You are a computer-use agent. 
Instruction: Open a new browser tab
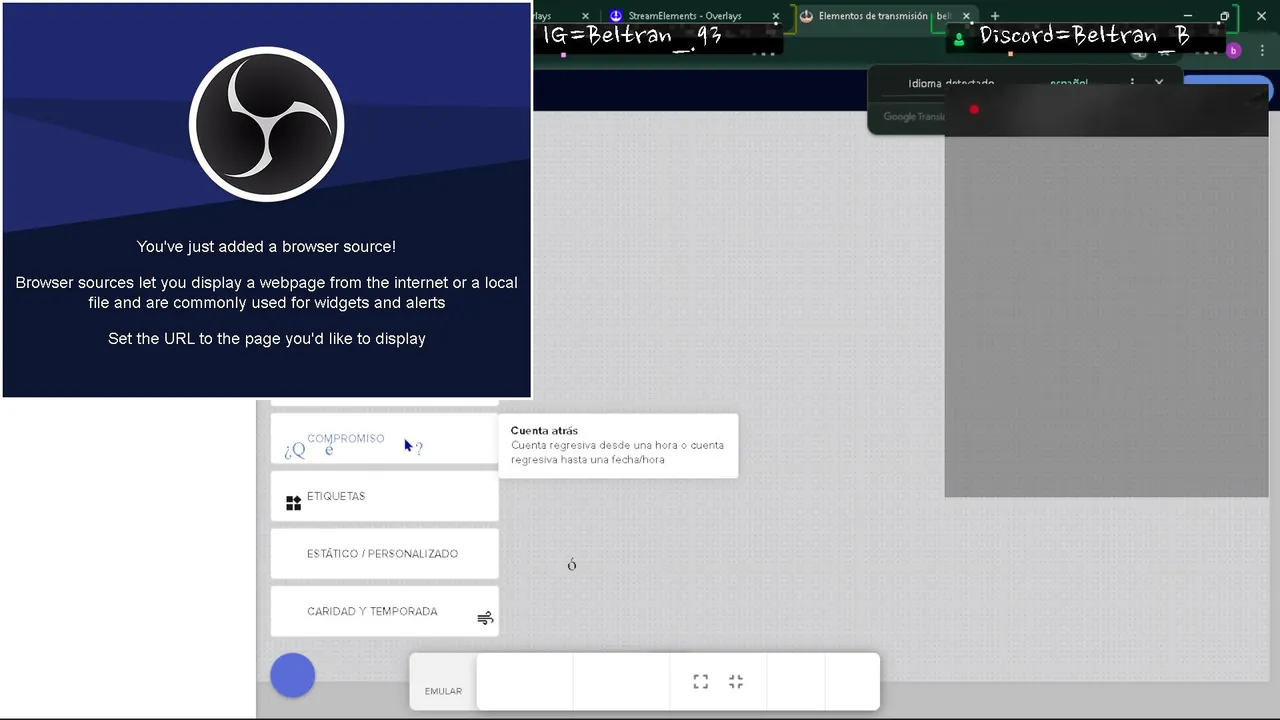click(995, 16)
